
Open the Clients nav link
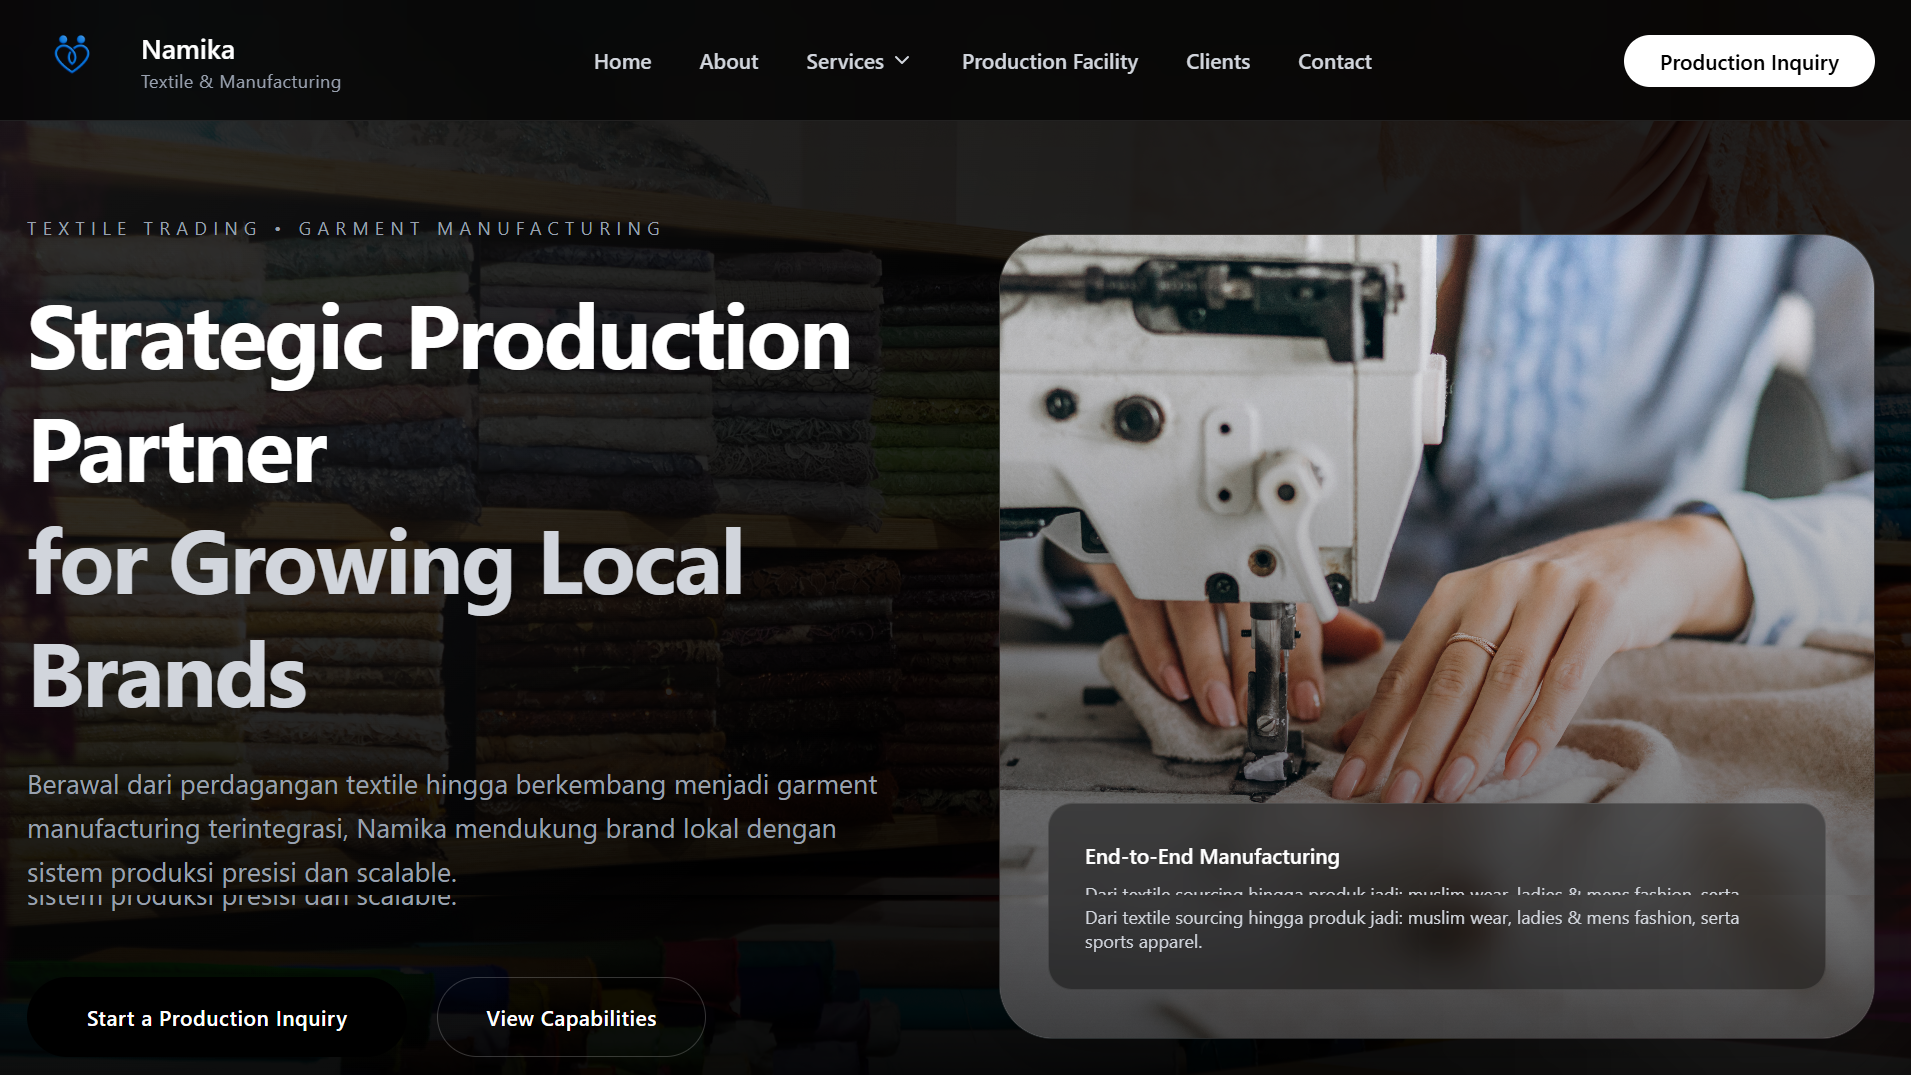[x=1217, y=62]
